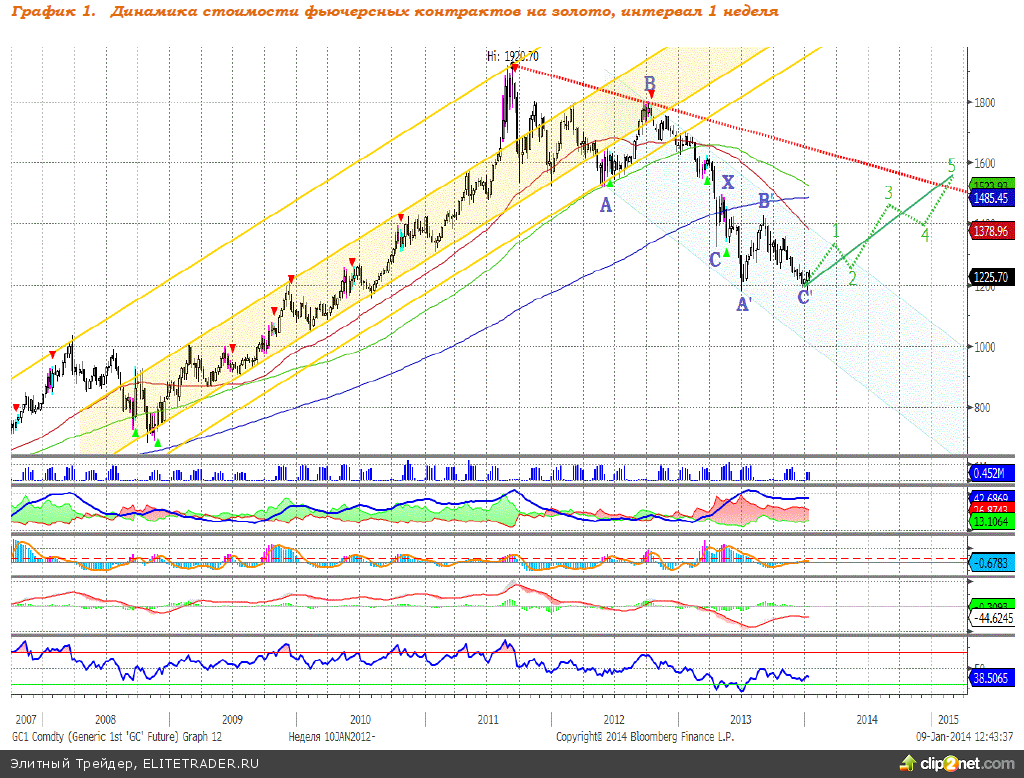This screenshot has width=1024, height=778.
Task: Click the blue wave label X
Action: (727, 182)
